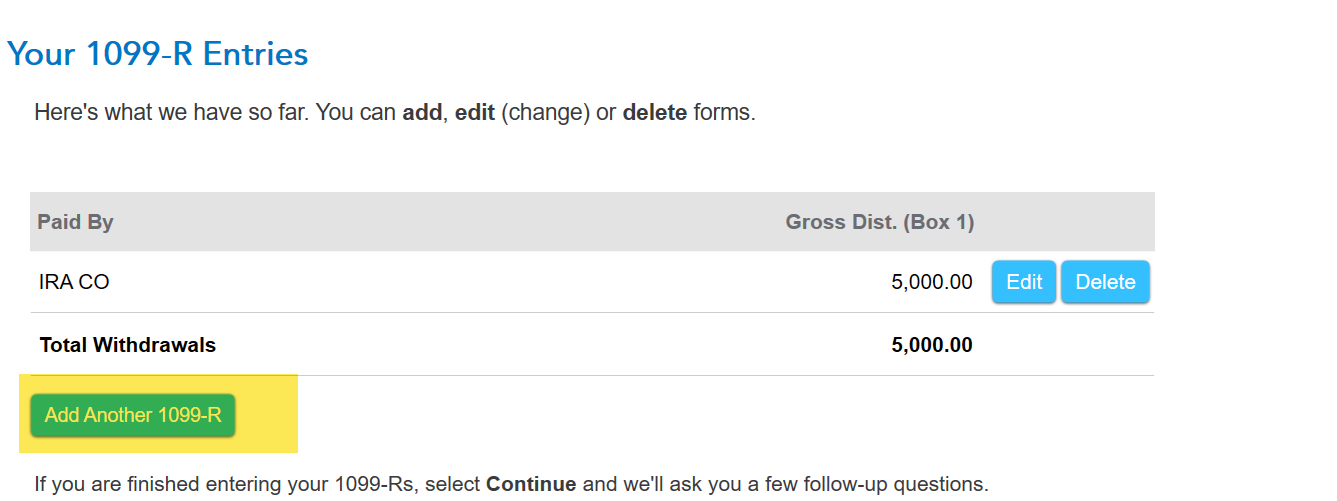This screenshot has width=1337, height=501.
Task: Click the bold Continue word in the bottom sentence
Action: coord(531,485)
